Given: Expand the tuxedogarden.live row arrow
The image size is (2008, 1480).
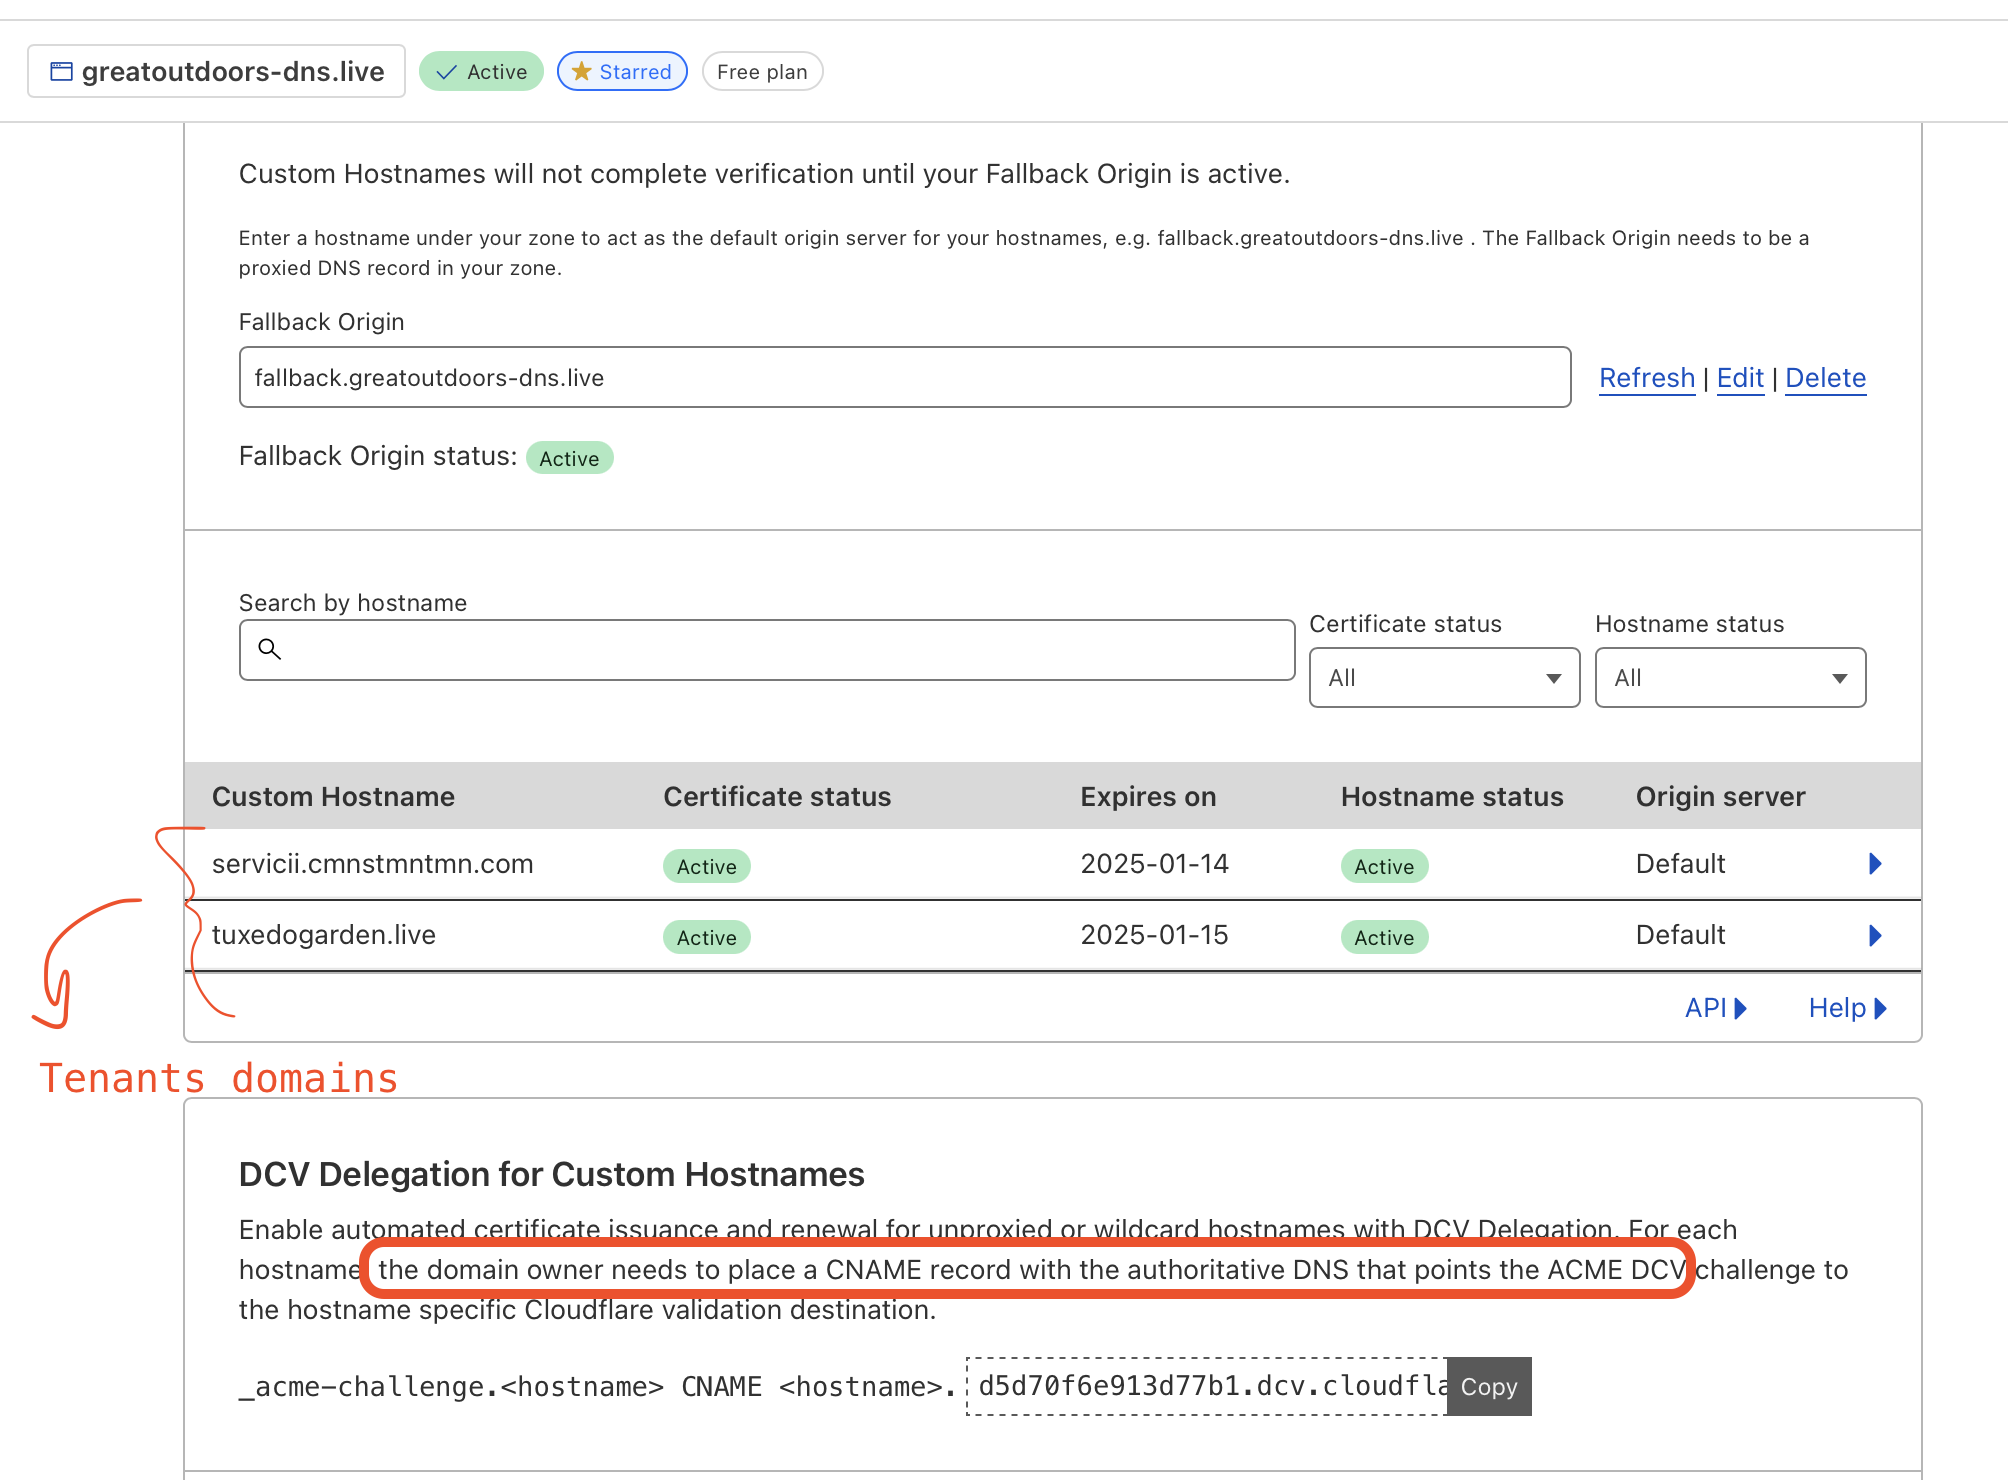Looking at the screenshot, I should 1875,936.
